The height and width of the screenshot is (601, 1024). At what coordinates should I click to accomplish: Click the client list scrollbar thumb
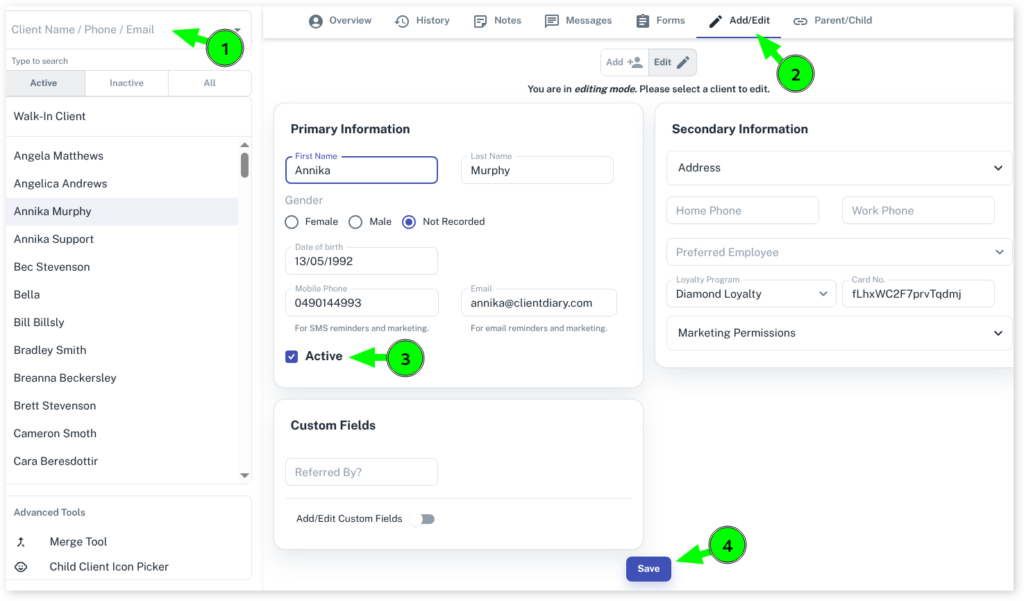245,165
